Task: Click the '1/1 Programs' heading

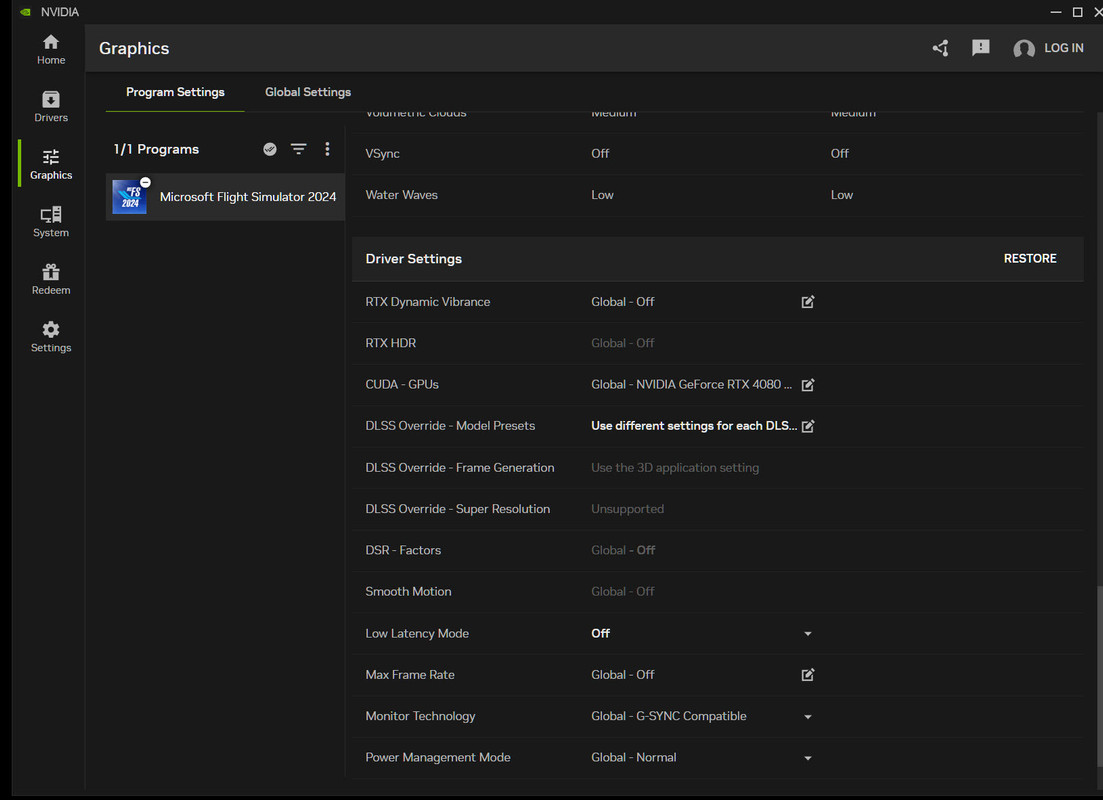Action: click(x=156, y=149)
